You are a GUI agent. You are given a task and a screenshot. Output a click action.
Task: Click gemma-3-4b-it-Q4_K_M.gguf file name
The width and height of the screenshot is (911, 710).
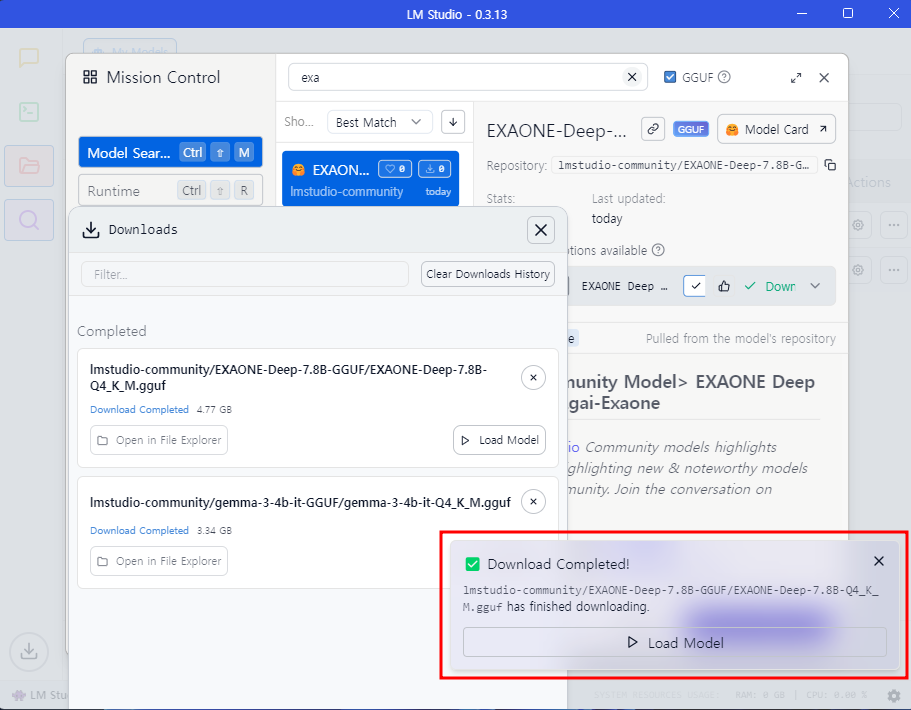tap(300, 502)
